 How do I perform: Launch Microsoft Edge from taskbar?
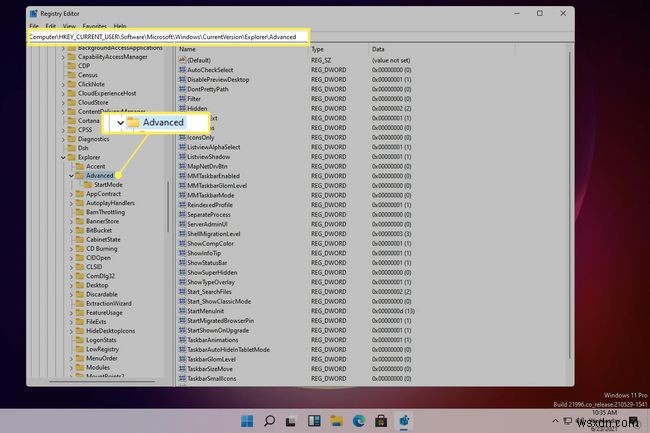pos(359,421)
